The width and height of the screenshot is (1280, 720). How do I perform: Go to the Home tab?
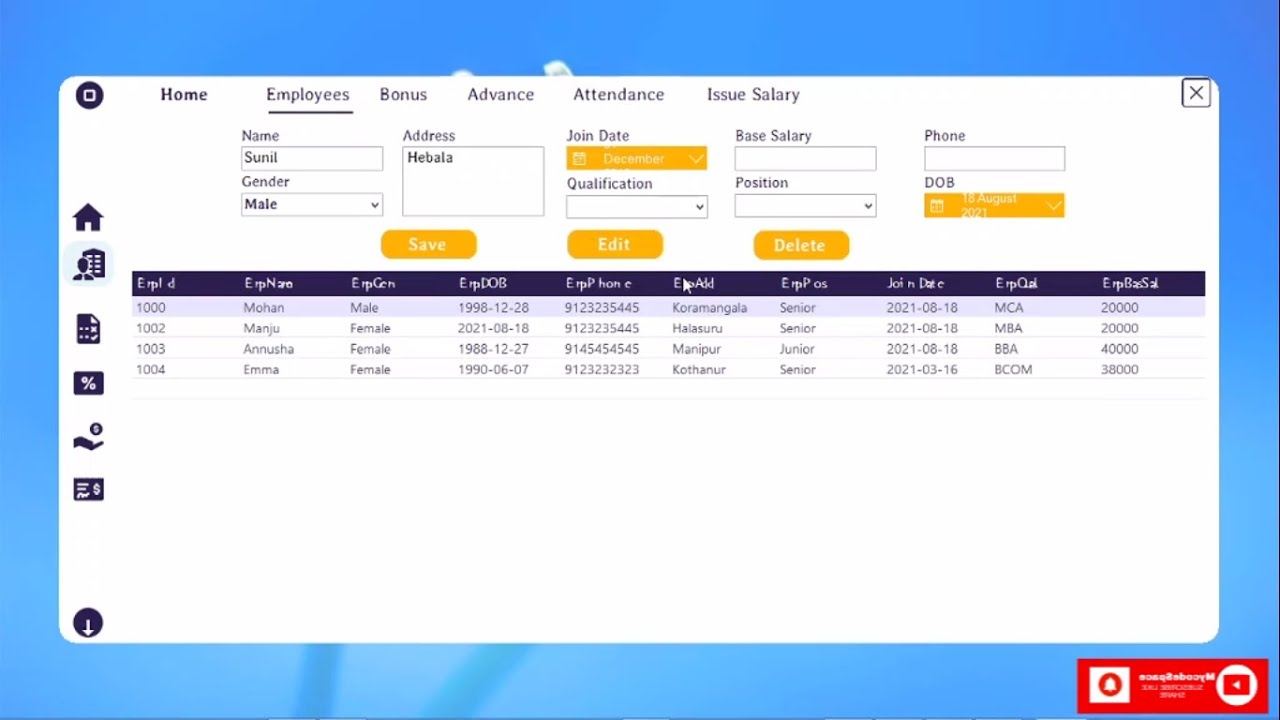[x=184, y=94]
